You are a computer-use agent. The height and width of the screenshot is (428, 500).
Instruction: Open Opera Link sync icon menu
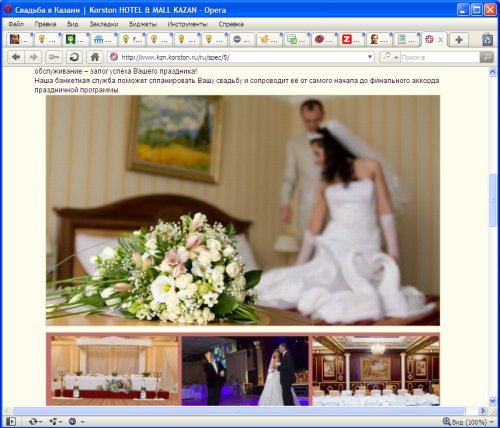(x=35, y=421)
